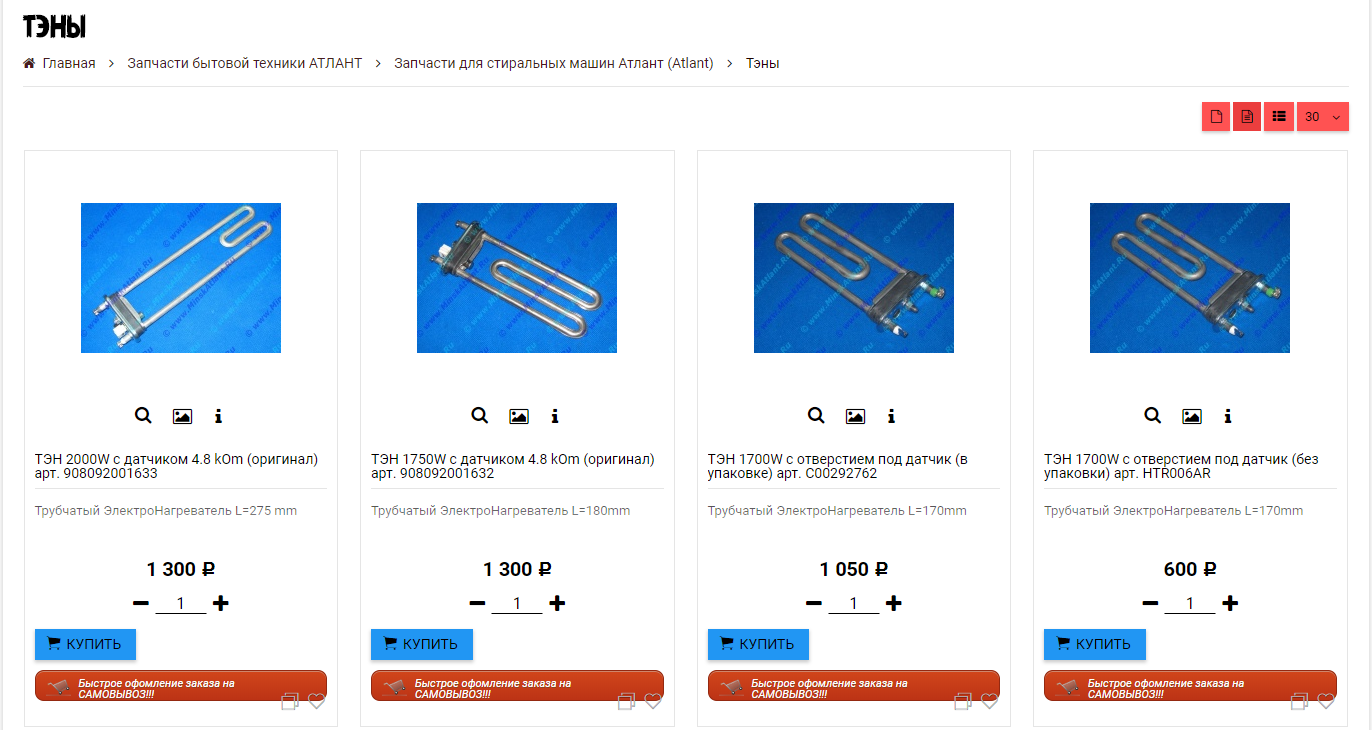Click quantity field for ТЭН 1700W C00292762
This screenshot has width=1372, height=730.
point(853,603)
